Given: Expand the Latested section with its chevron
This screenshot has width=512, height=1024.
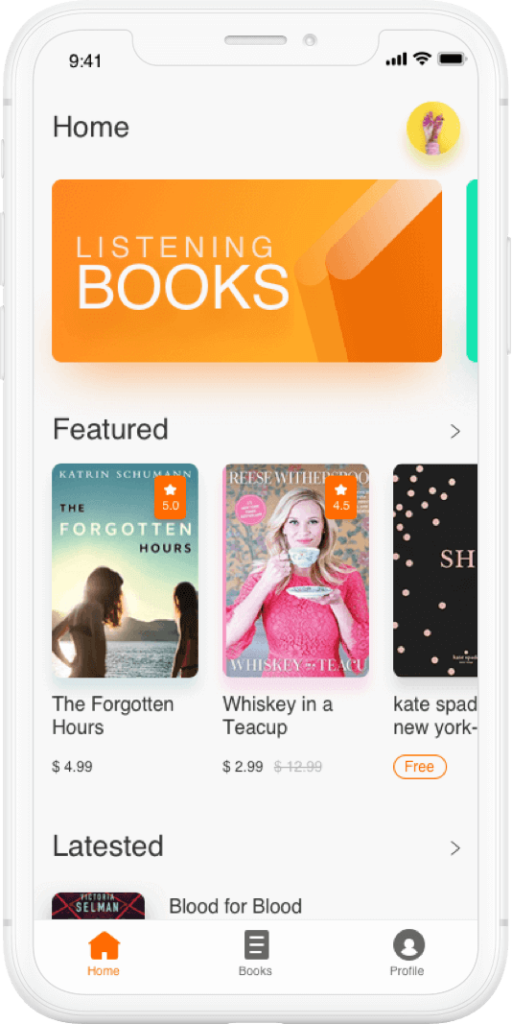Looking at the screenshot, I should pyautogui.click(x=455, y=848).
